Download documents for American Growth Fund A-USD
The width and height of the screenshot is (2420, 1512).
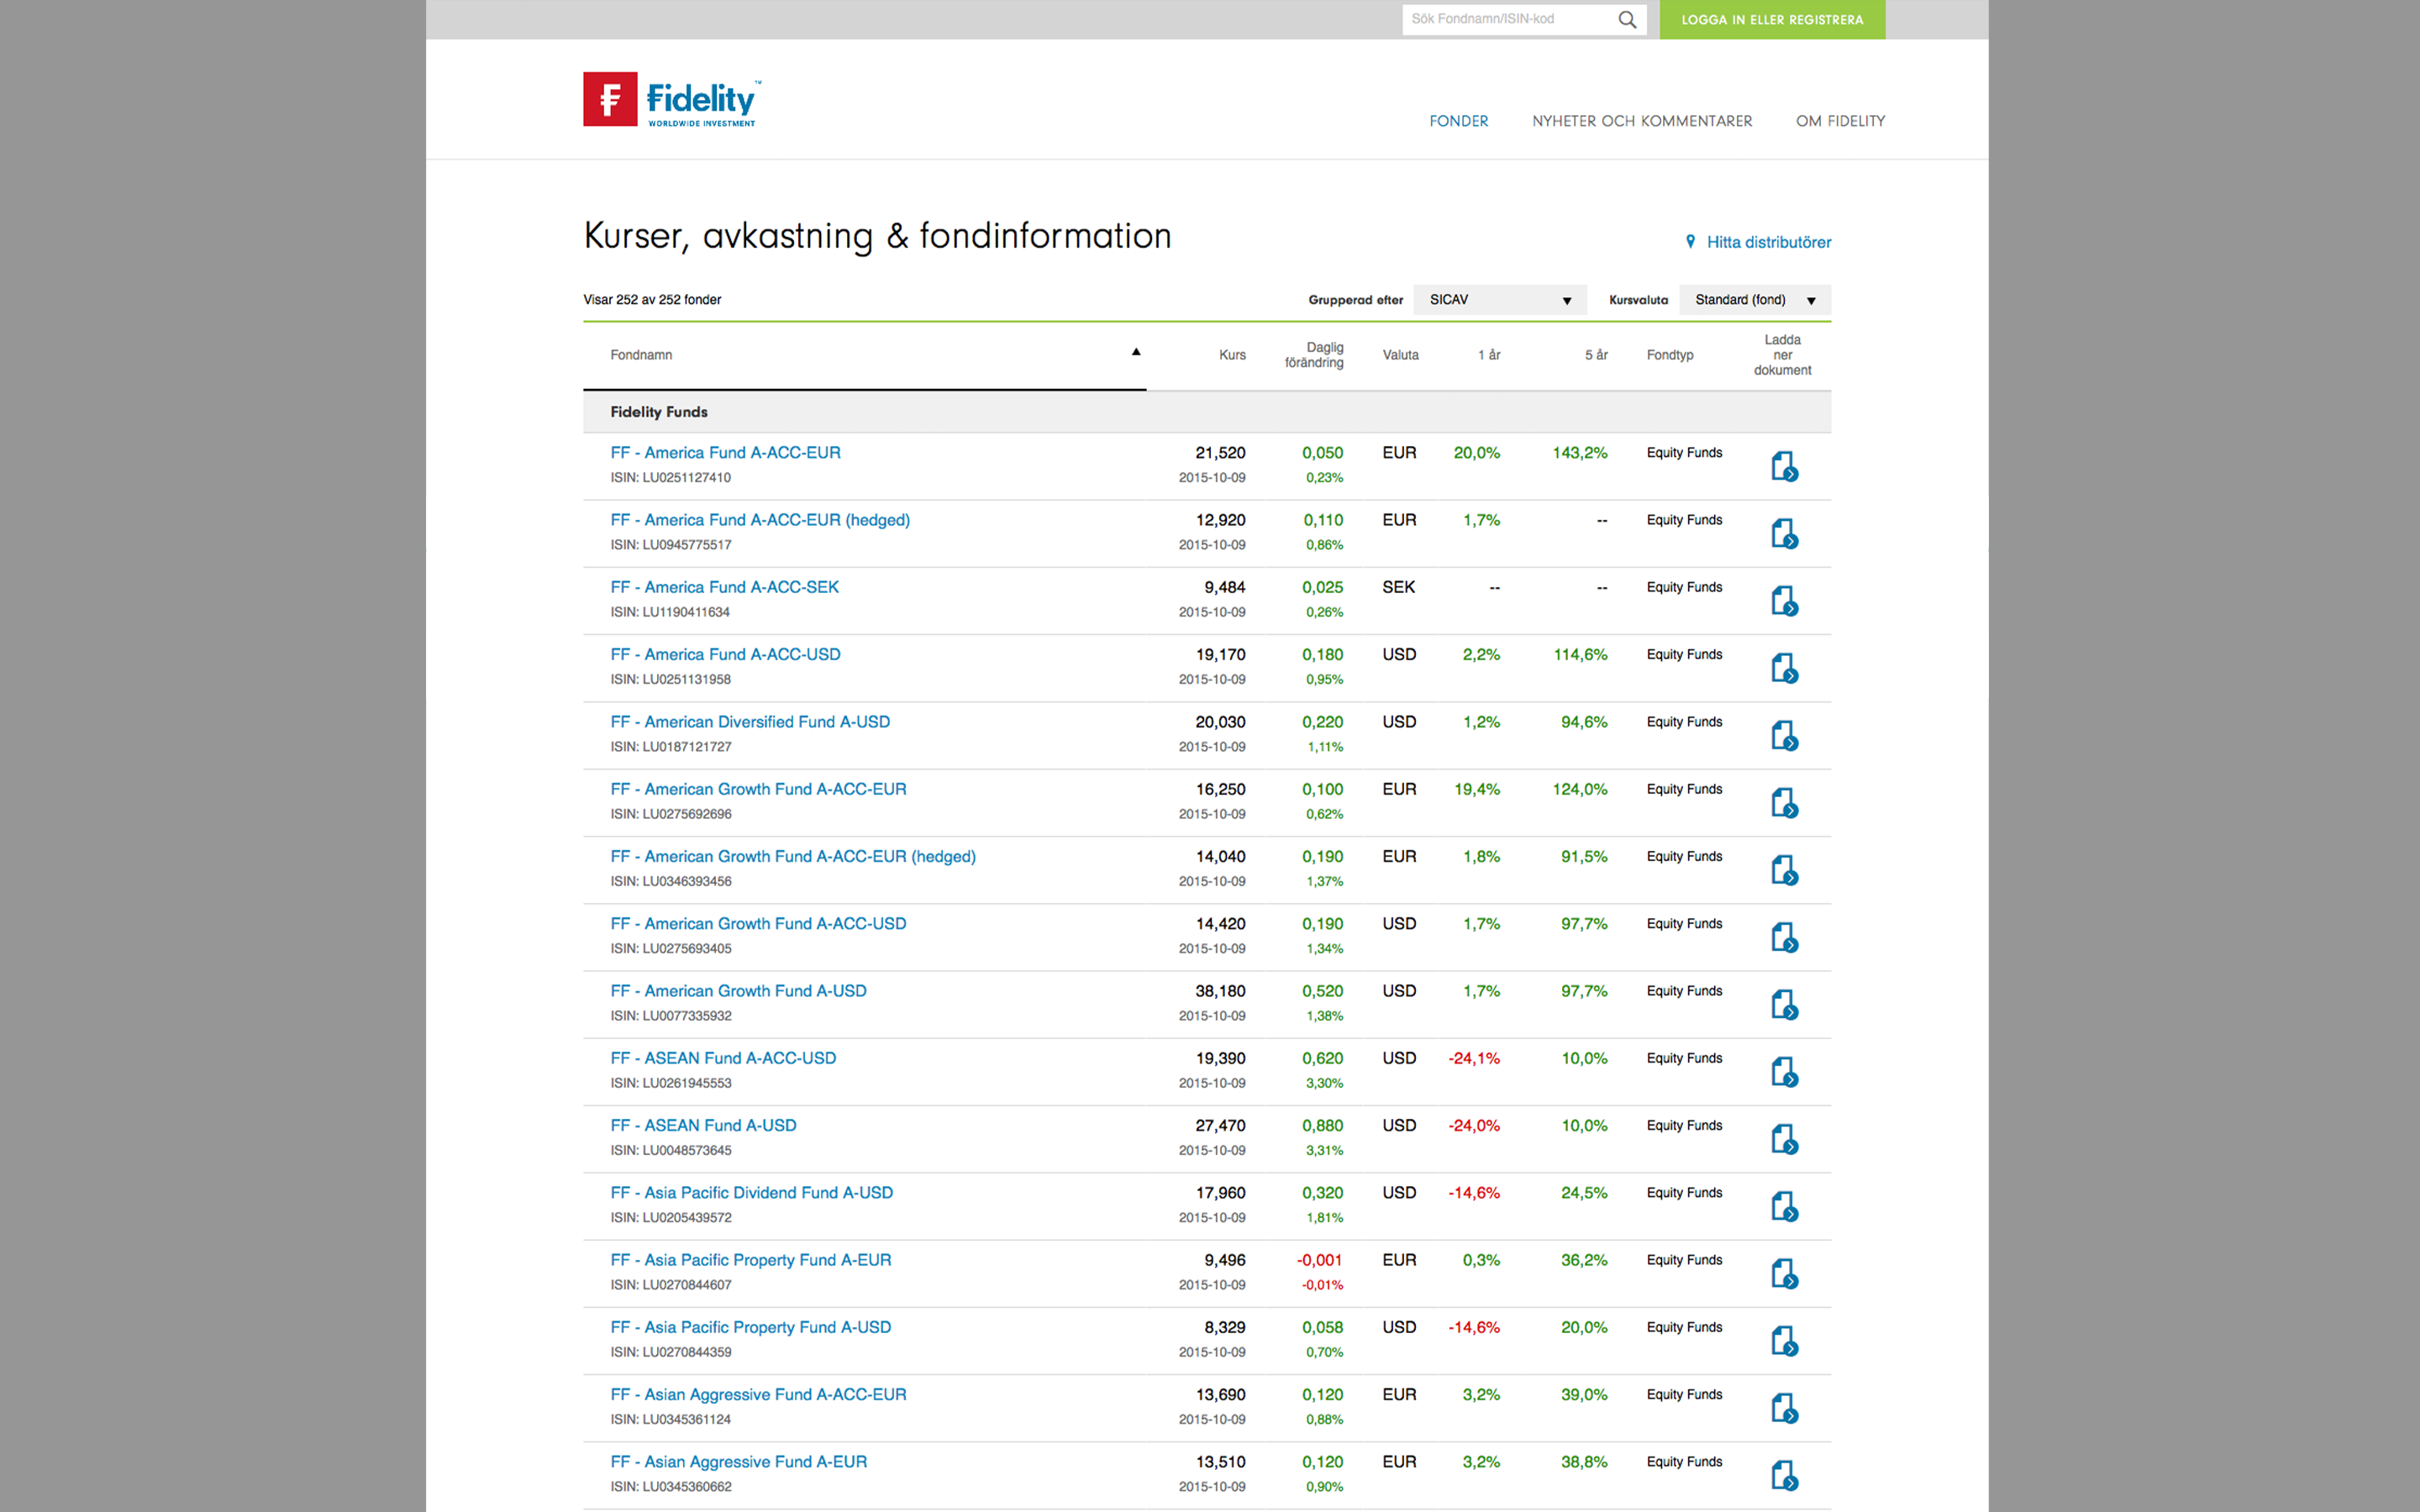1784,1004
